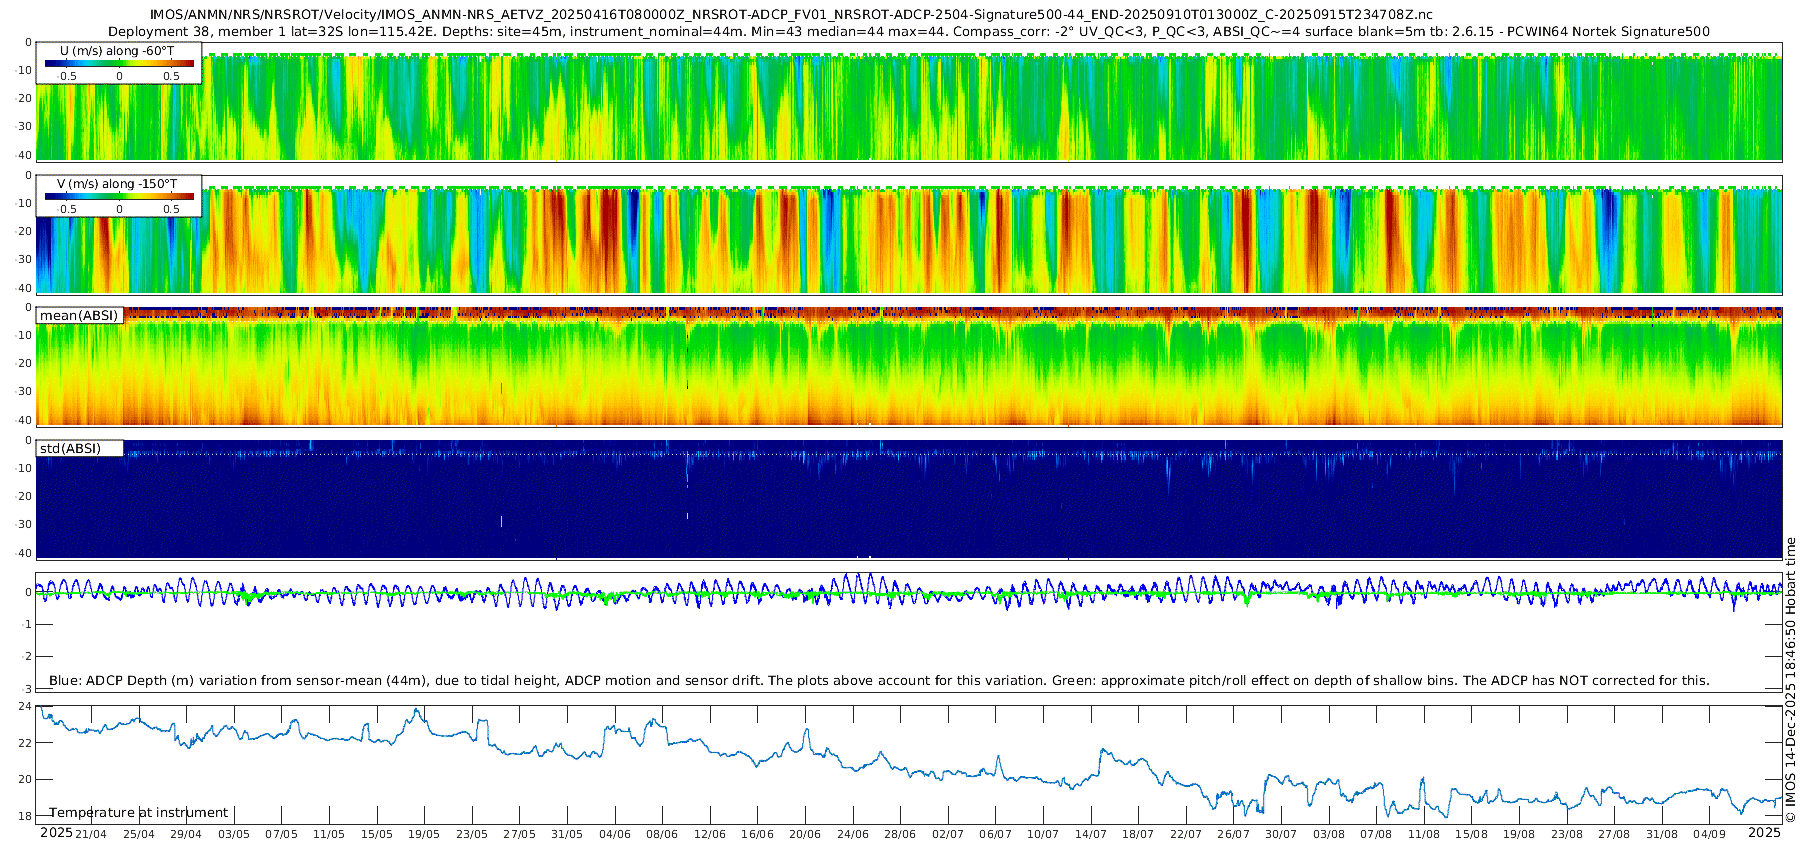Click the 10/07 date tick label

coord(1043,834)
